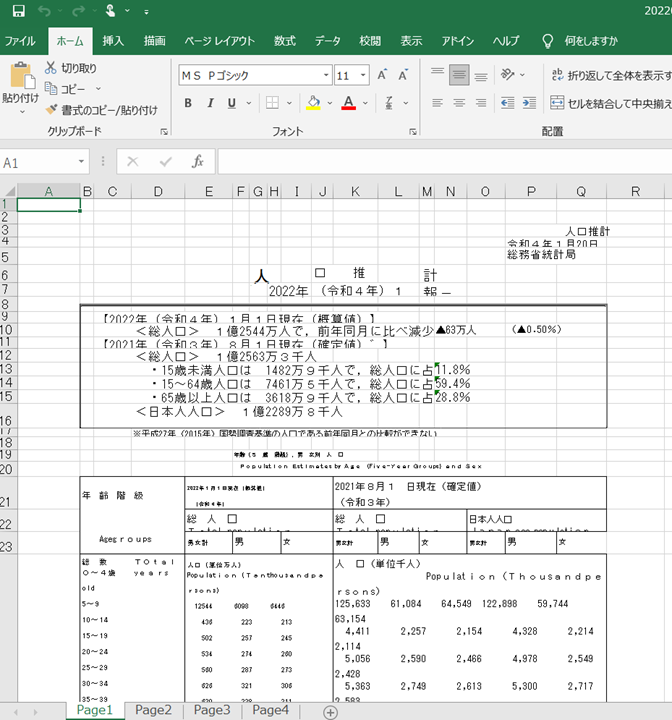
Task: Click the phonetic guide icon
Action: [389, 103]
